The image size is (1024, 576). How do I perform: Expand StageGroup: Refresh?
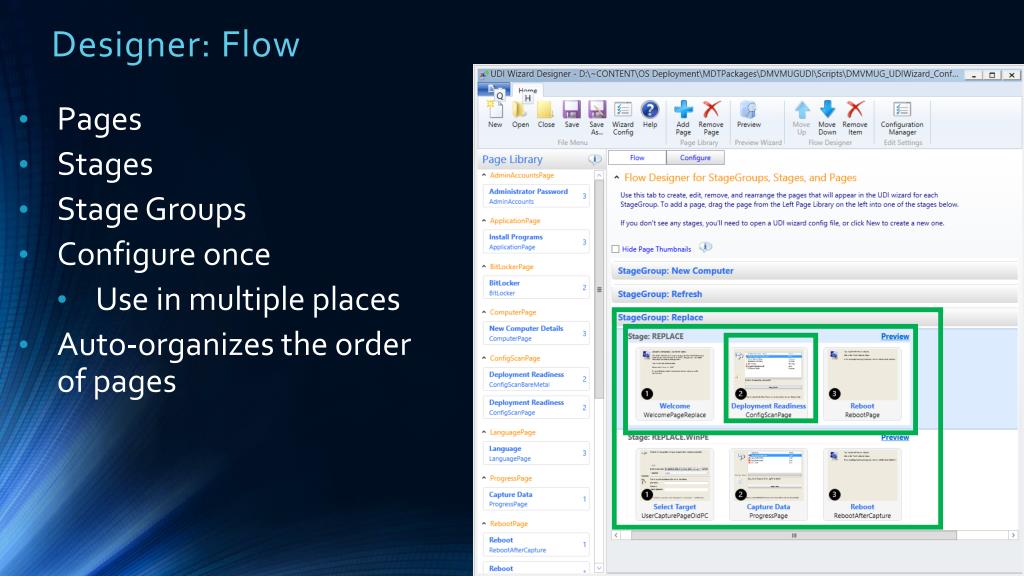coord(814,294)
